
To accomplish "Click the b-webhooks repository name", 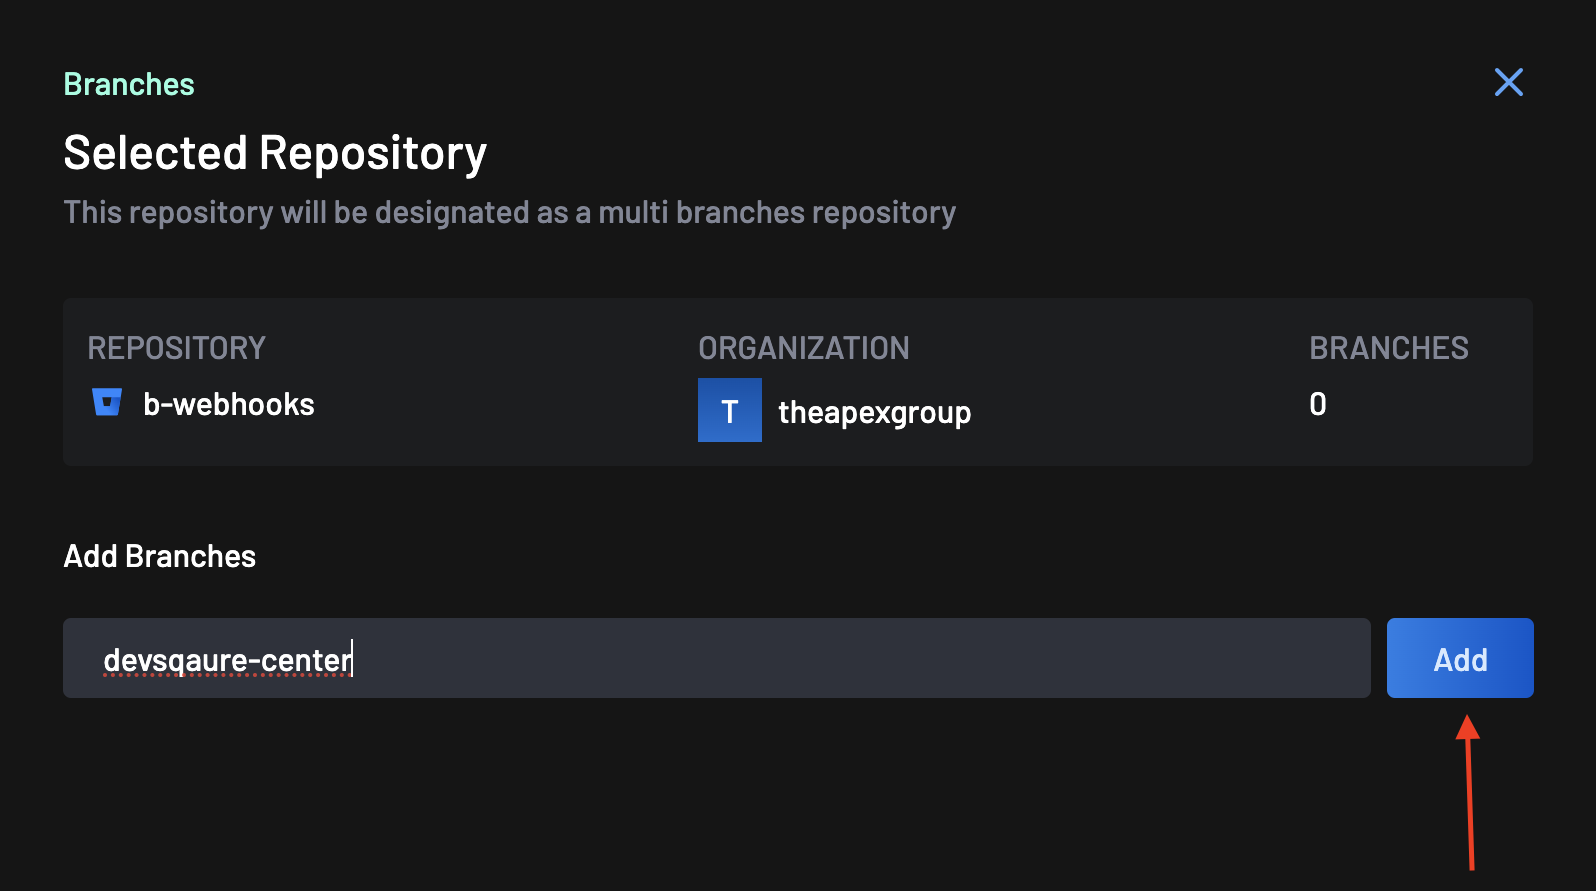I will tap(229, 404).
